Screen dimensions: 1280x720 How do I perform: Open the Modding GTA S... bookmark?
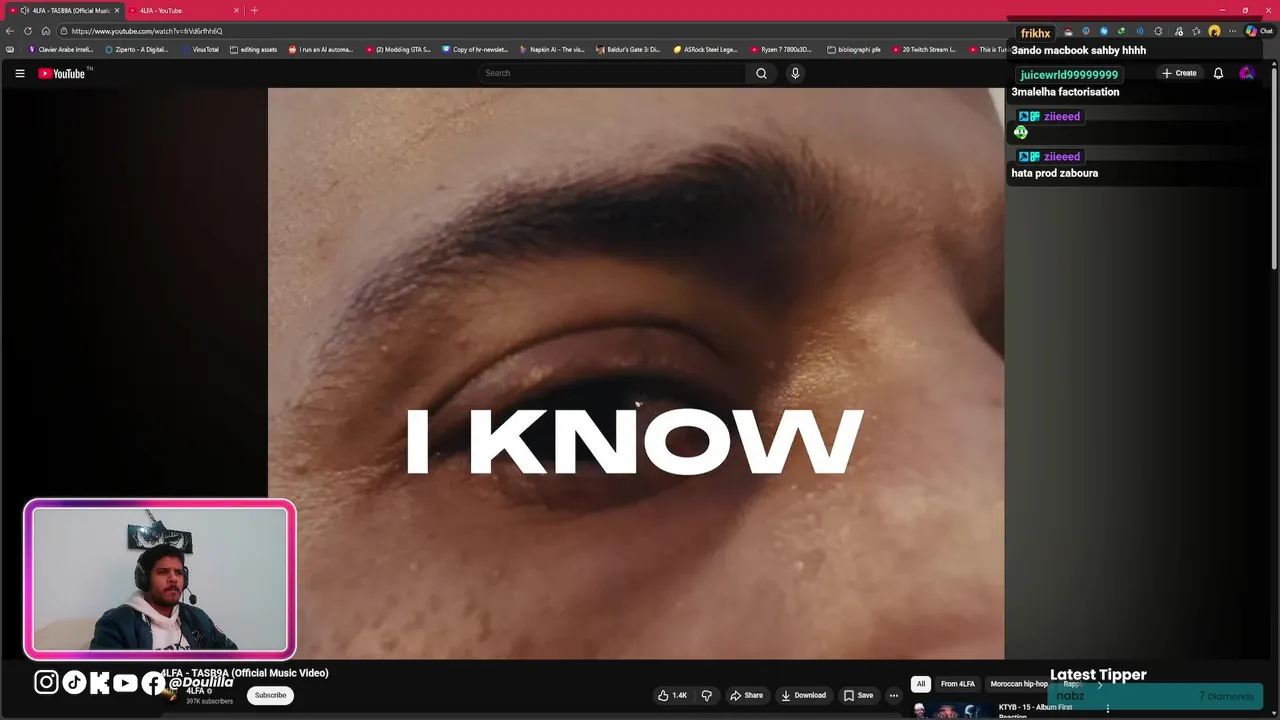[398, 49]
